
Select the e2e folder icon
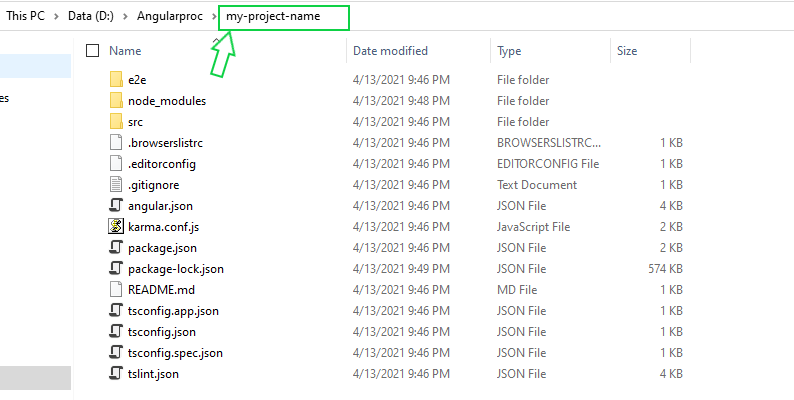(x=116, y=79)
